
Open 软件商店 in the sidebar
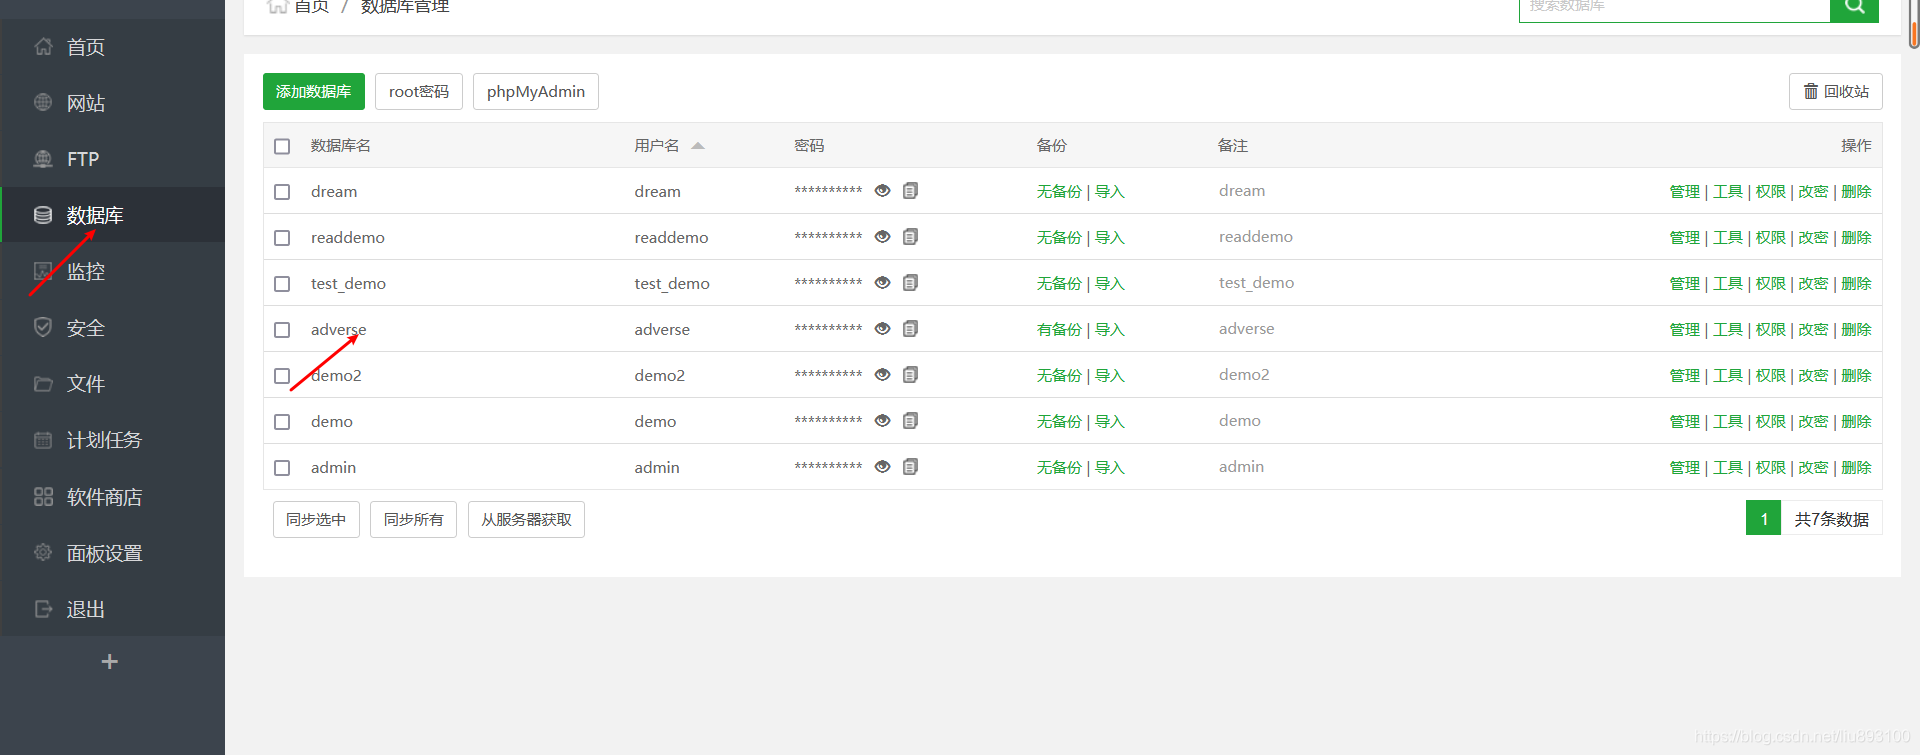(x=105, y=497)
